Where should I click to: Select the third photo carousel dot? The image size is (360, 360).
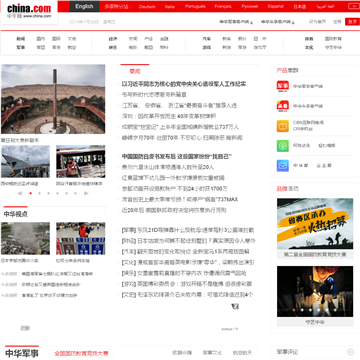[x=49, y=193]
